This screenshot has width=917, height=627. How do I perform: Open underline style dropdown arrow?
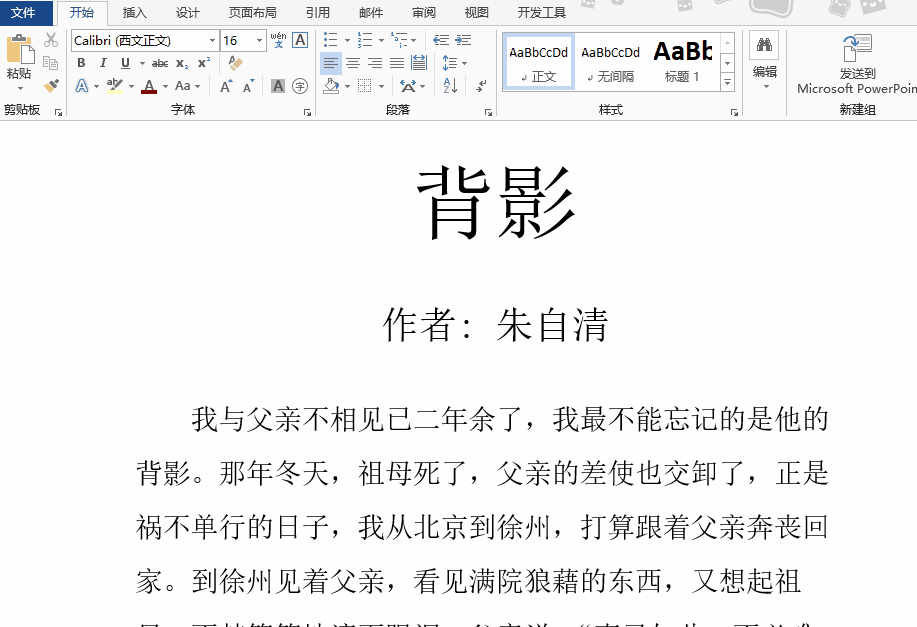[142, 63]
